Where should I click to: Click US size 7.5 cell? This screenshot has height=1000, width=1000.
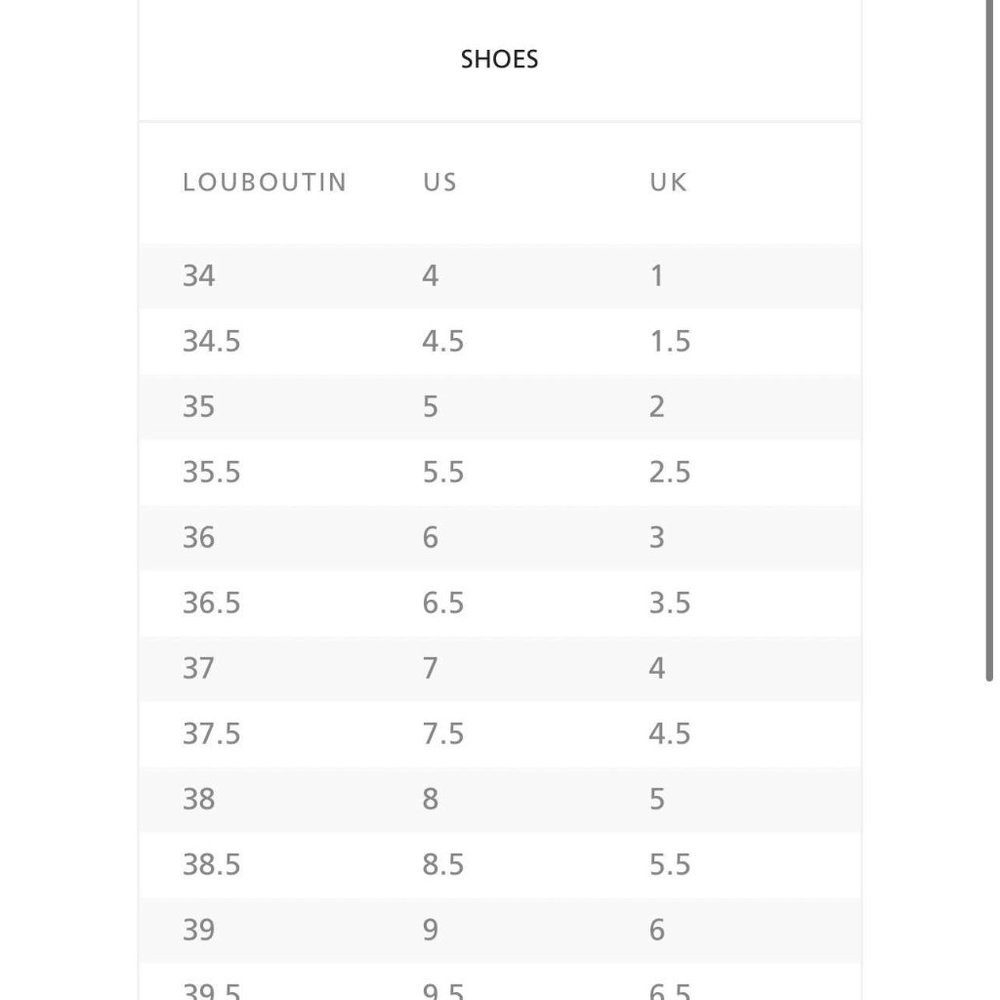pyautogui.click(x=443, y=733)
